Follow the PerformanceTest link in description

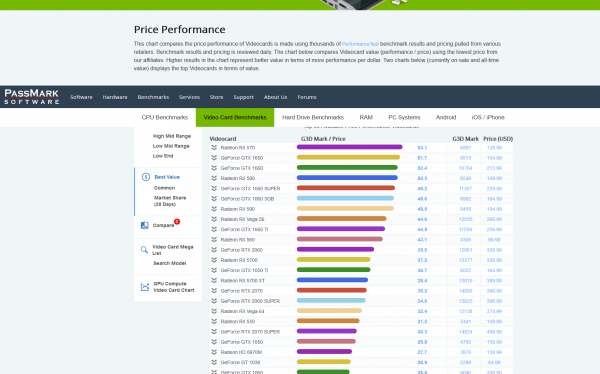coord(360,44)
